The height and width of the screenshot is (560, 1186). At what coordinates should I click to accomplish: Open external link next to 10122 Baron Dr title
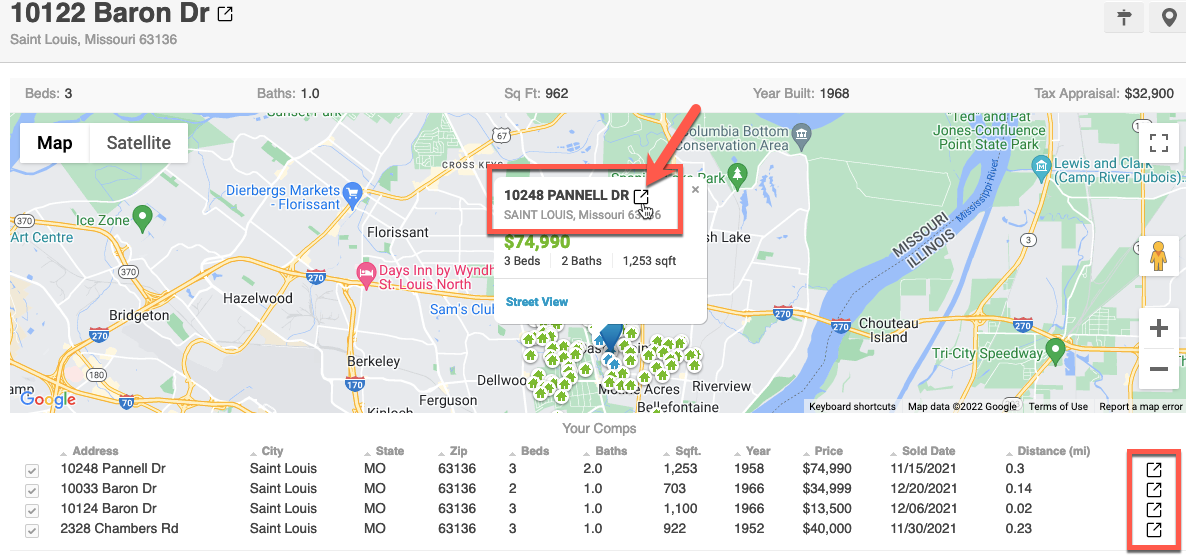pos(226,15)
